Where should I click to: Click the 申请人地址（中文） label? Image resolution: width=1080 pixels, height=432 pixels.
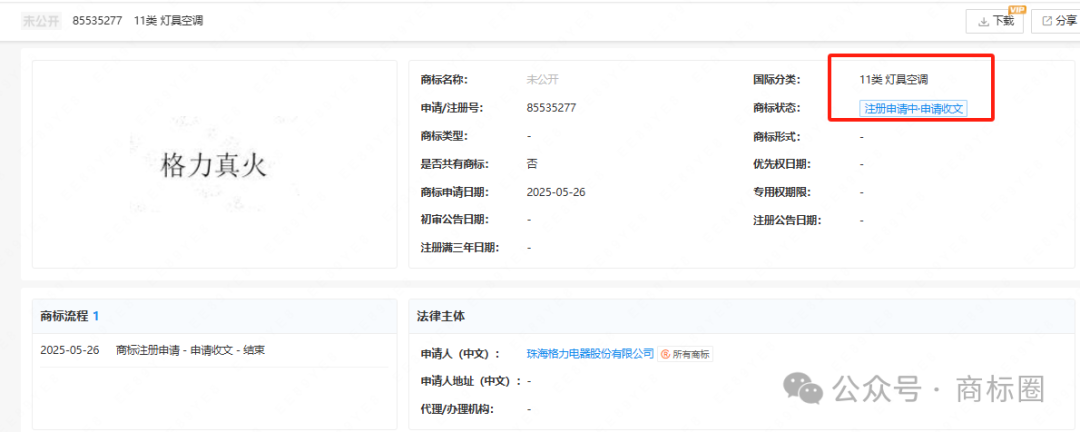470,381
